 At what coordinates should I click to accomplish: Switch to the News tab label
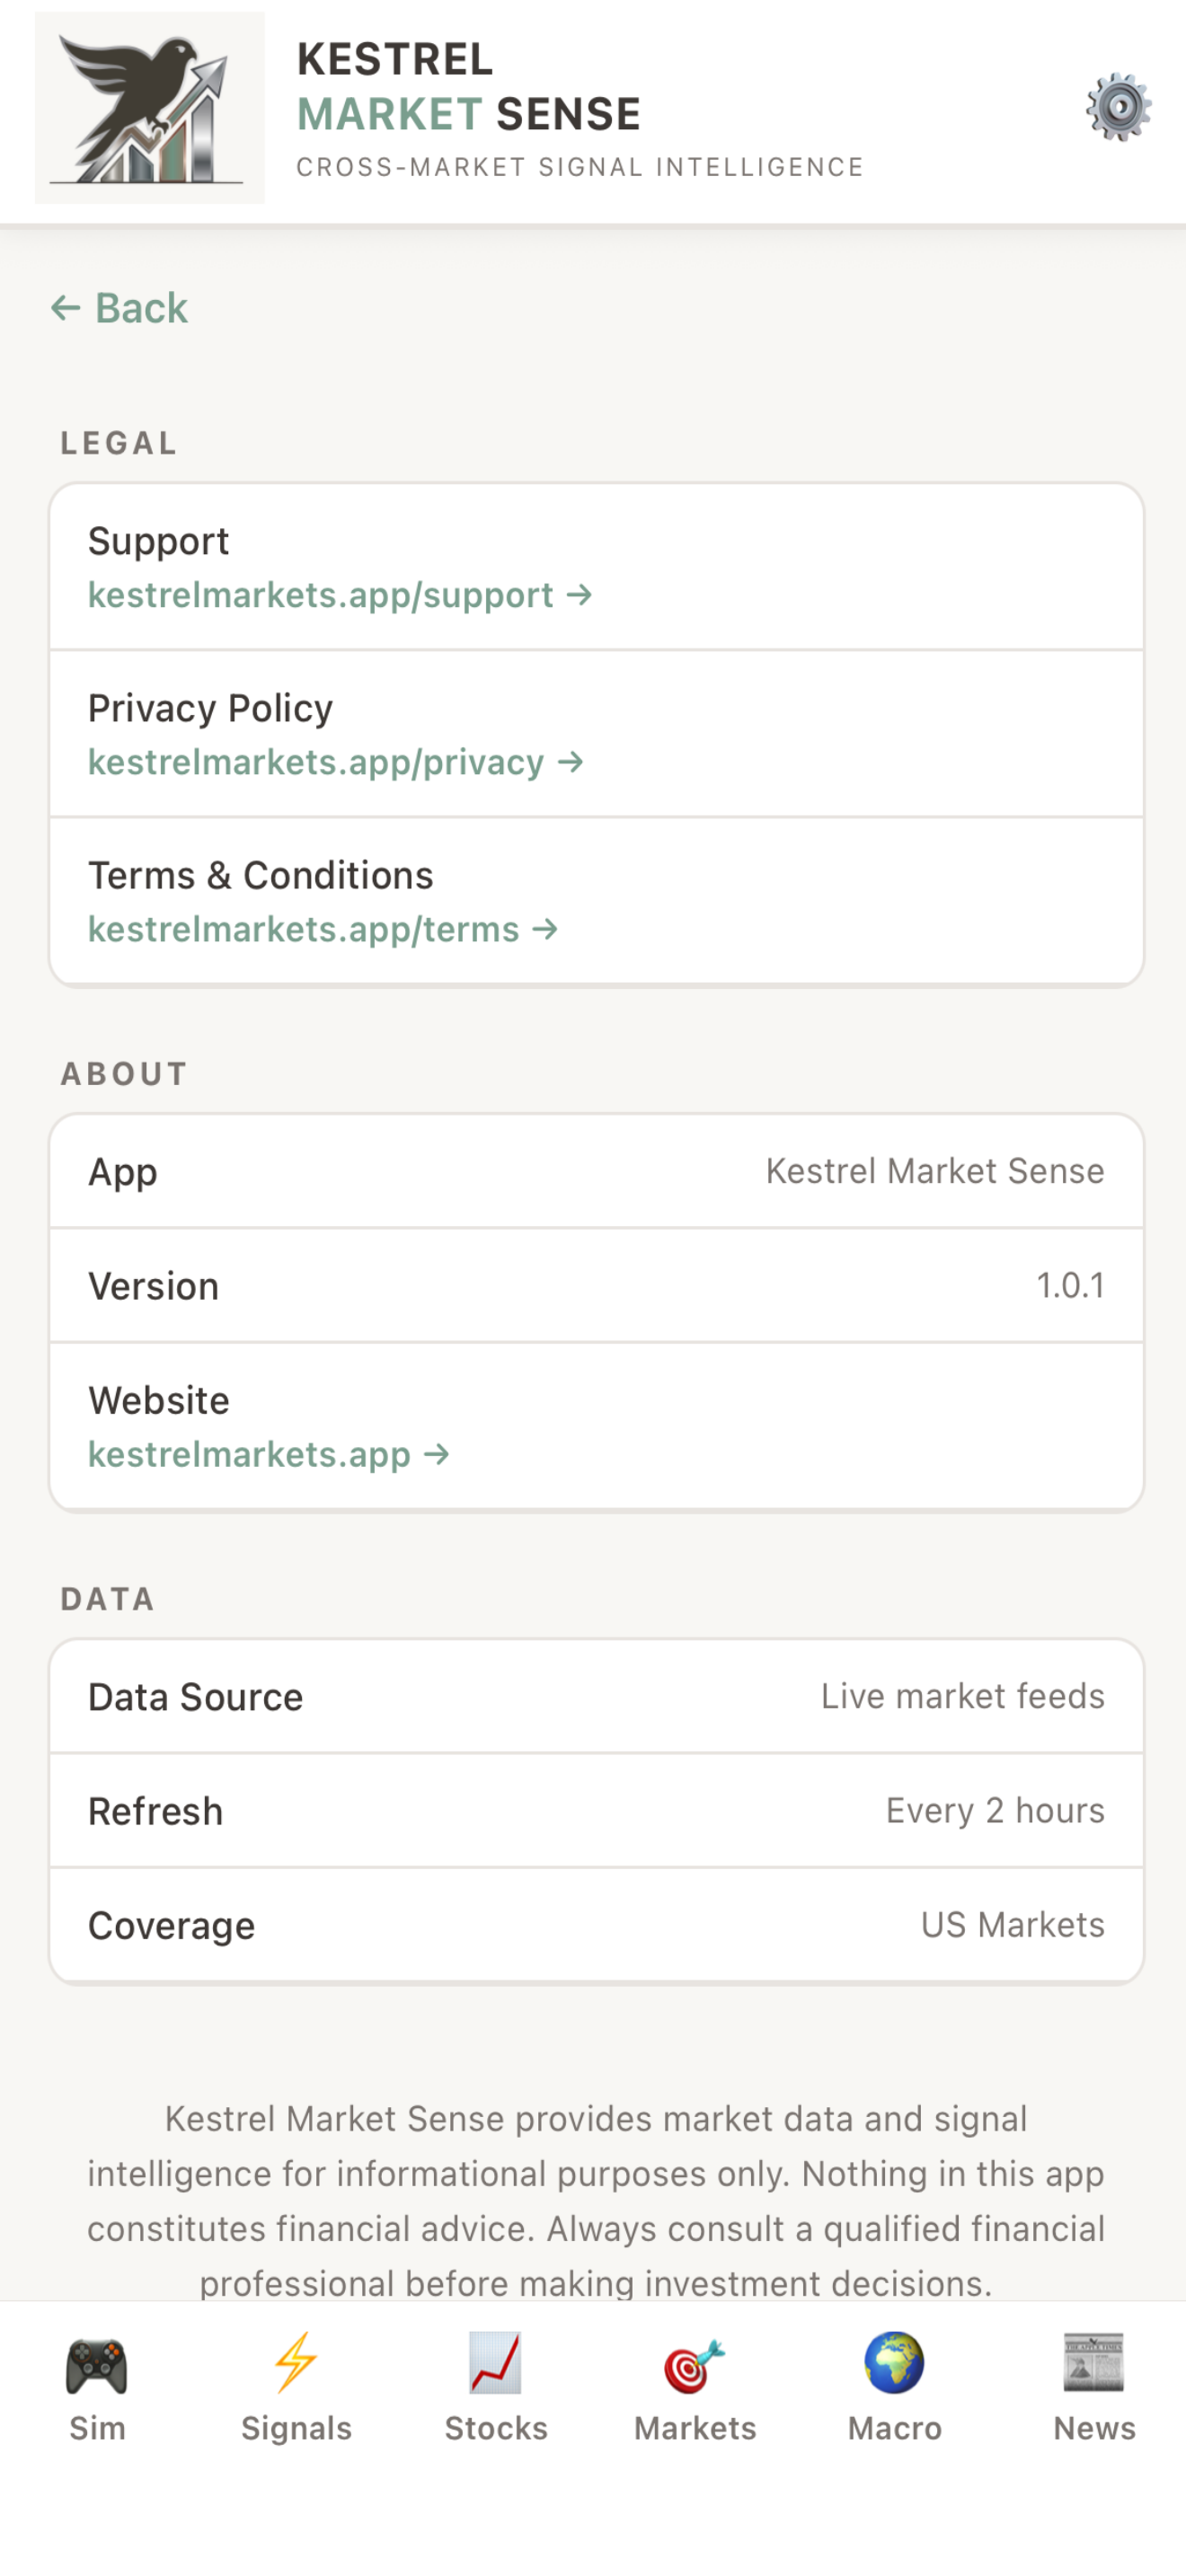pos(1094,2428)
